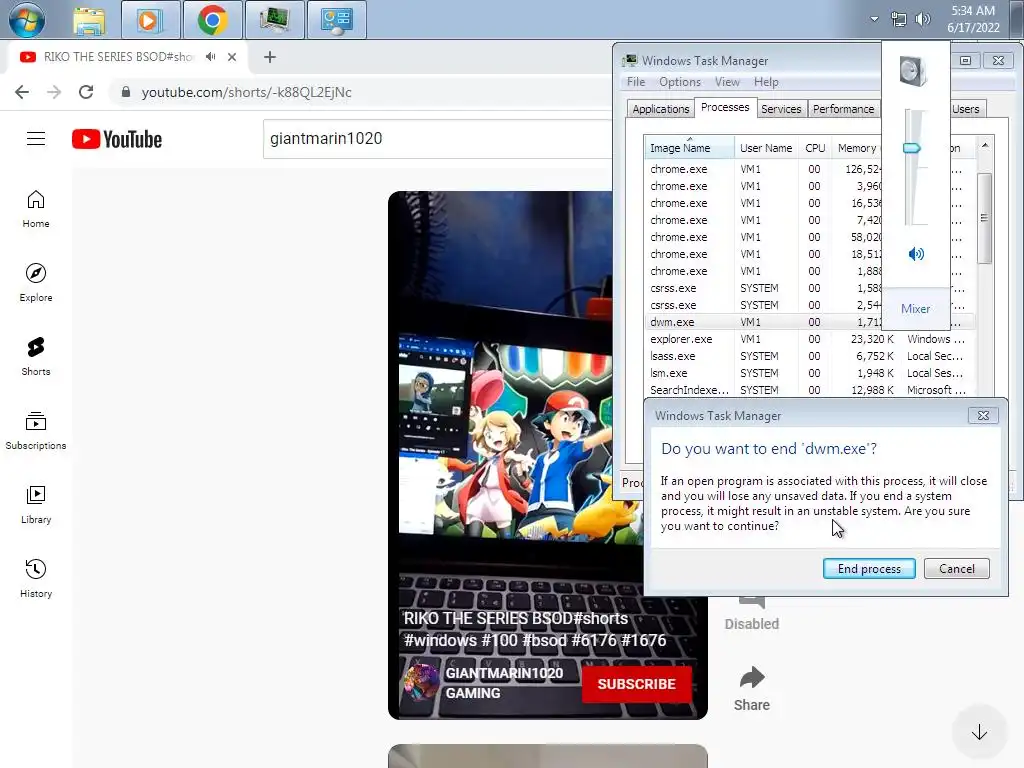Open the File menu in Task Manager
Screen dimensions: 1024x768
coord(635,82)
